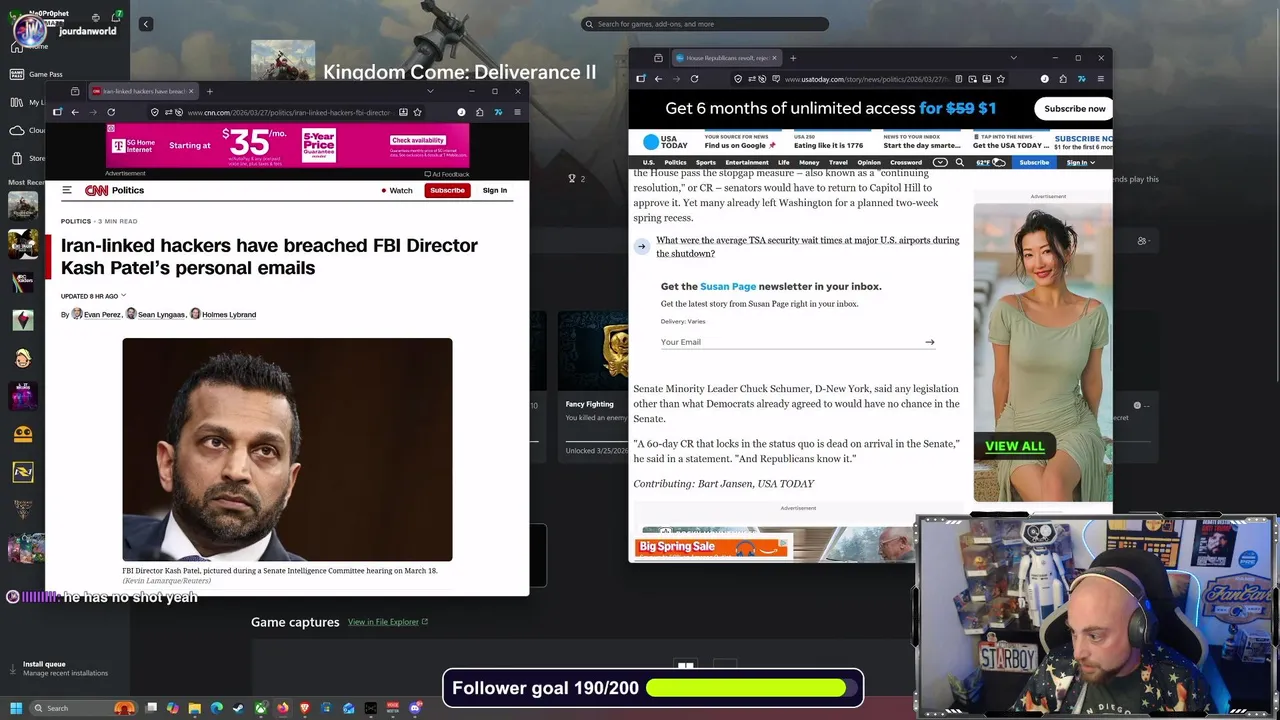Image resolution: width=1280 pixels, height=720 pixels.
Task: Open Entertainment section in USA Today nav
Action: [x=747, y=162]
